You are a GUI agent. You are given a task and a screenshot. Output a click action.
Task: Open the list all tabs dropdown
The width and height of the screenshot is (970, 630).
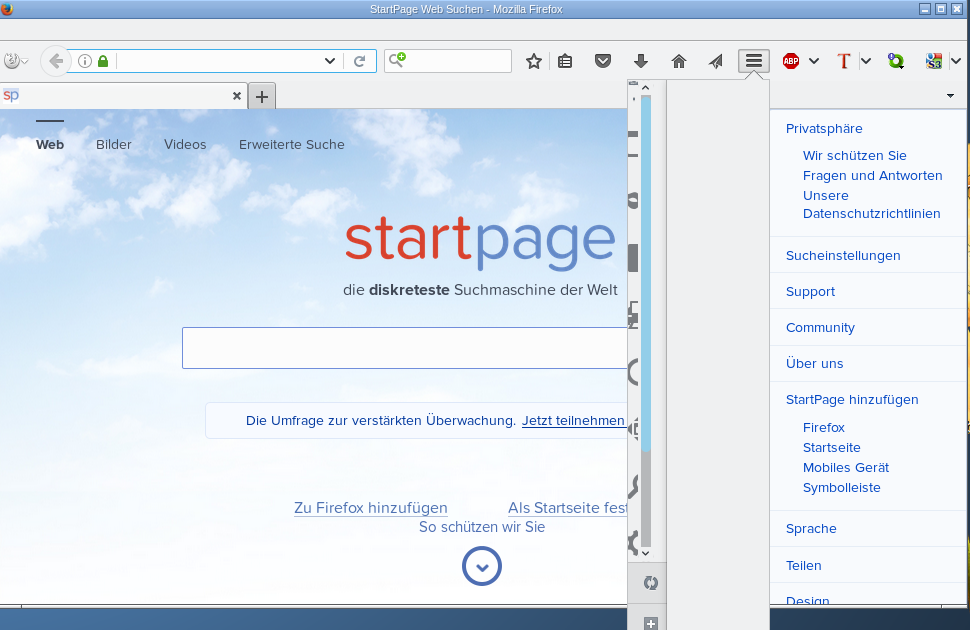point(950,96)
